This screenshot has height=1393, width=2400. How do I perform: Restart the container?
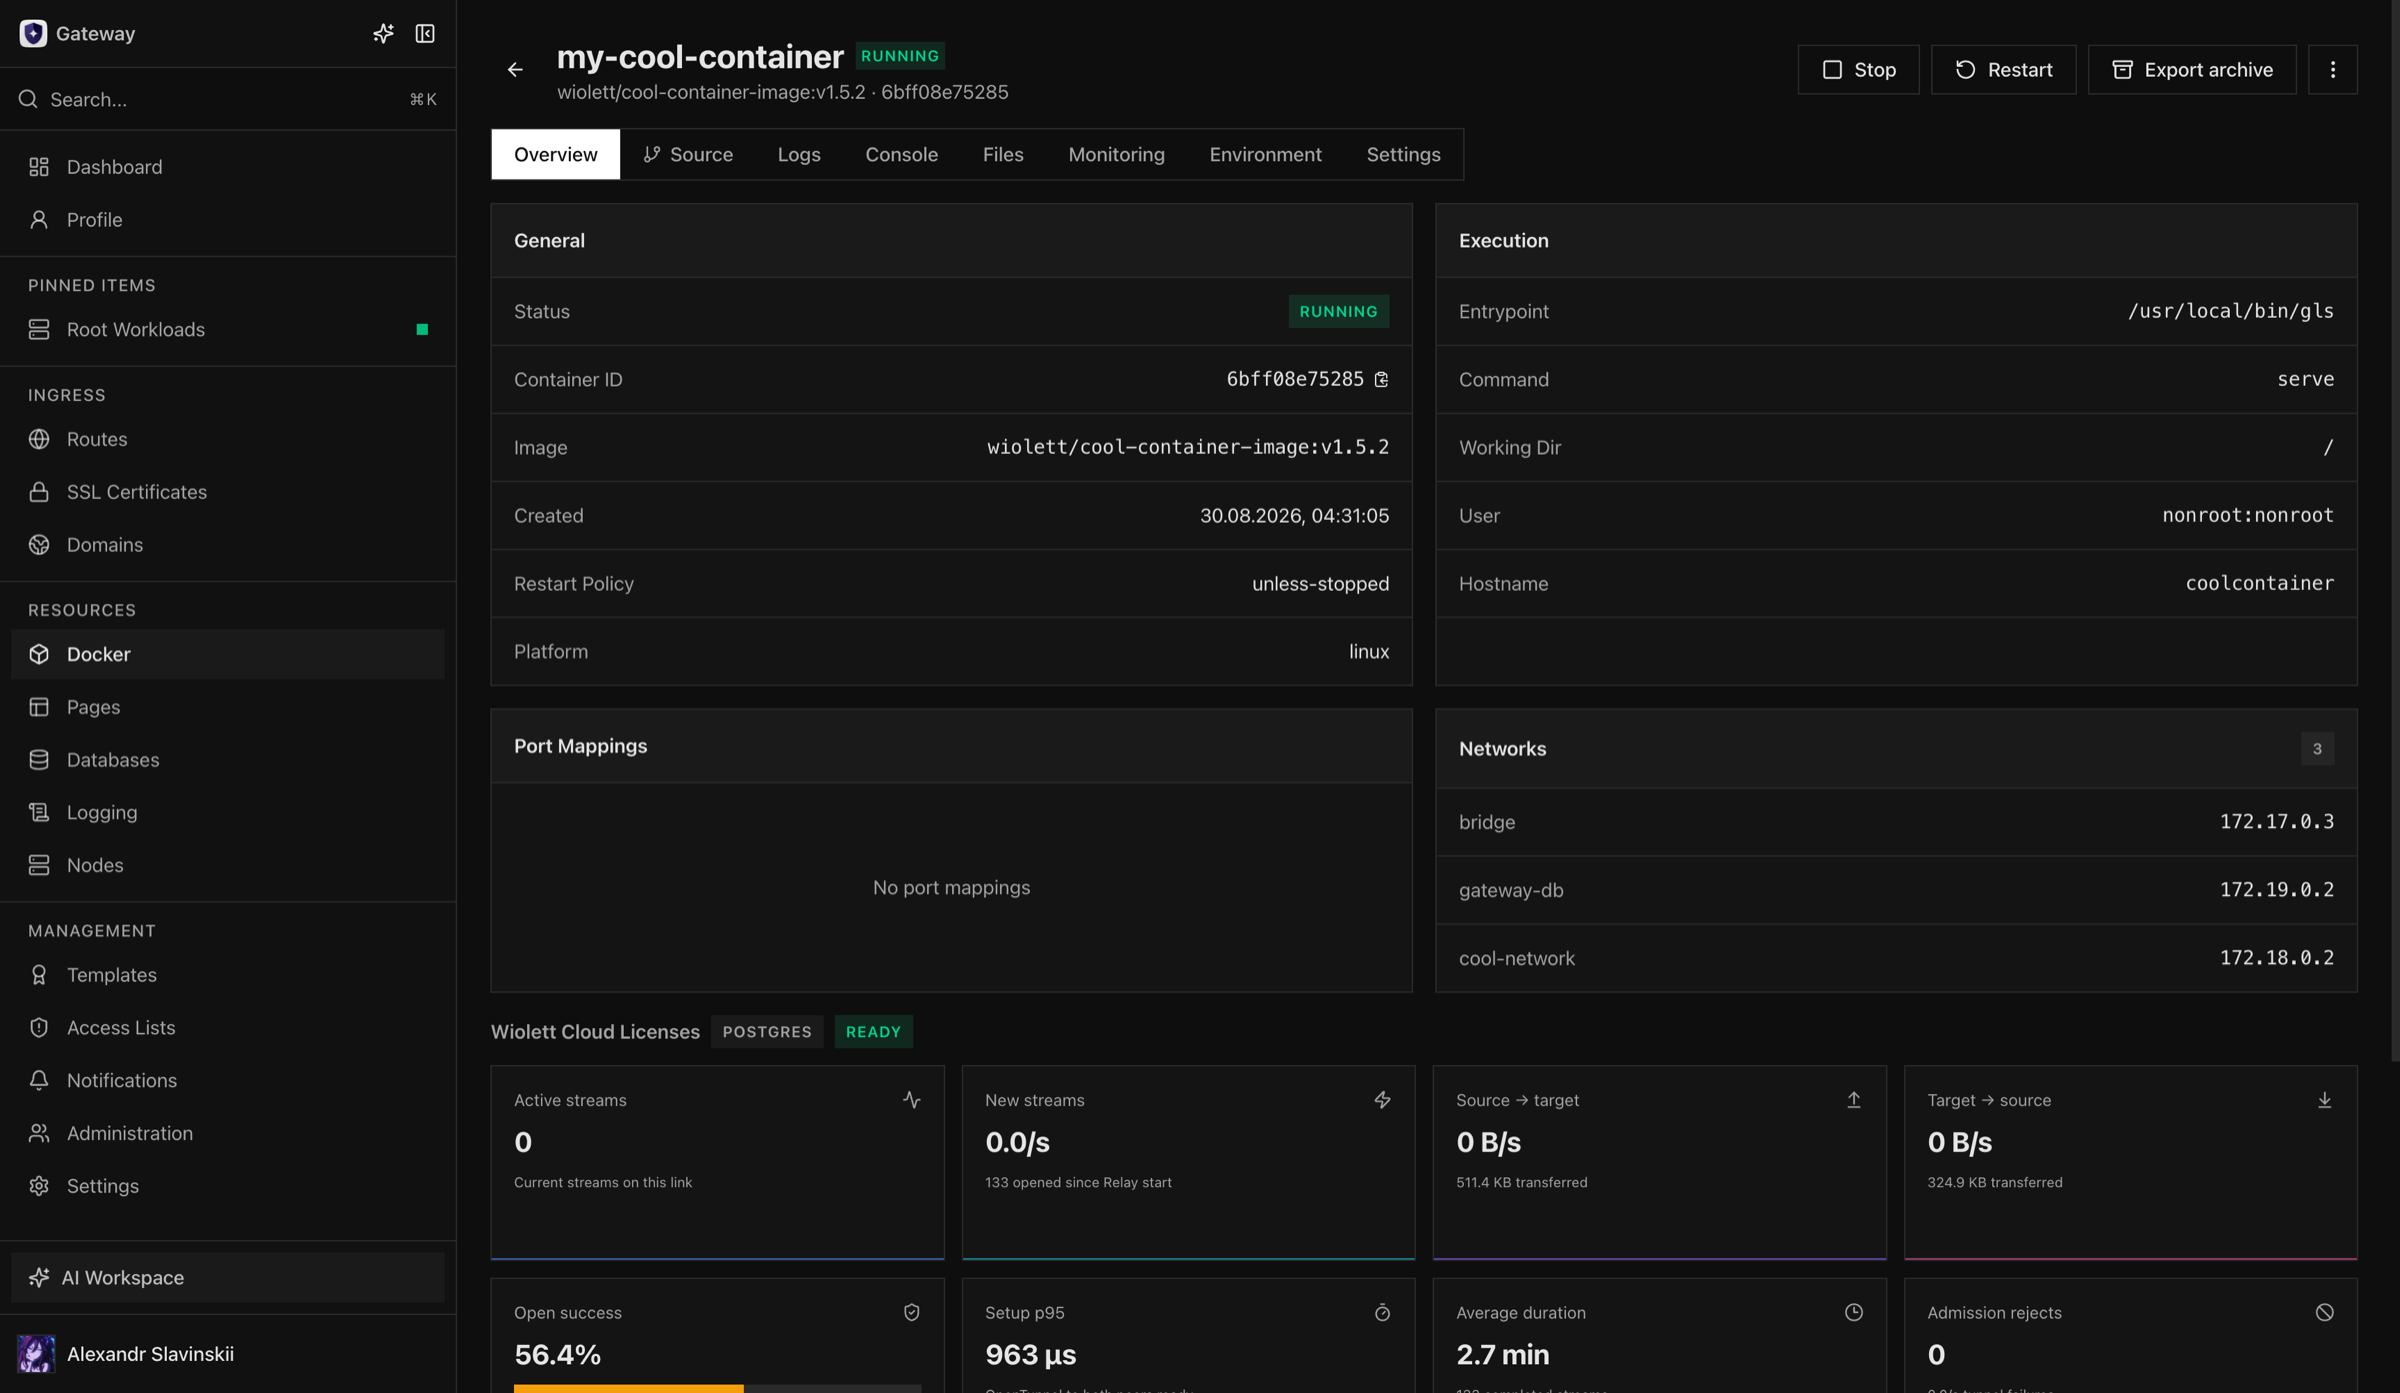point(2003,69)
